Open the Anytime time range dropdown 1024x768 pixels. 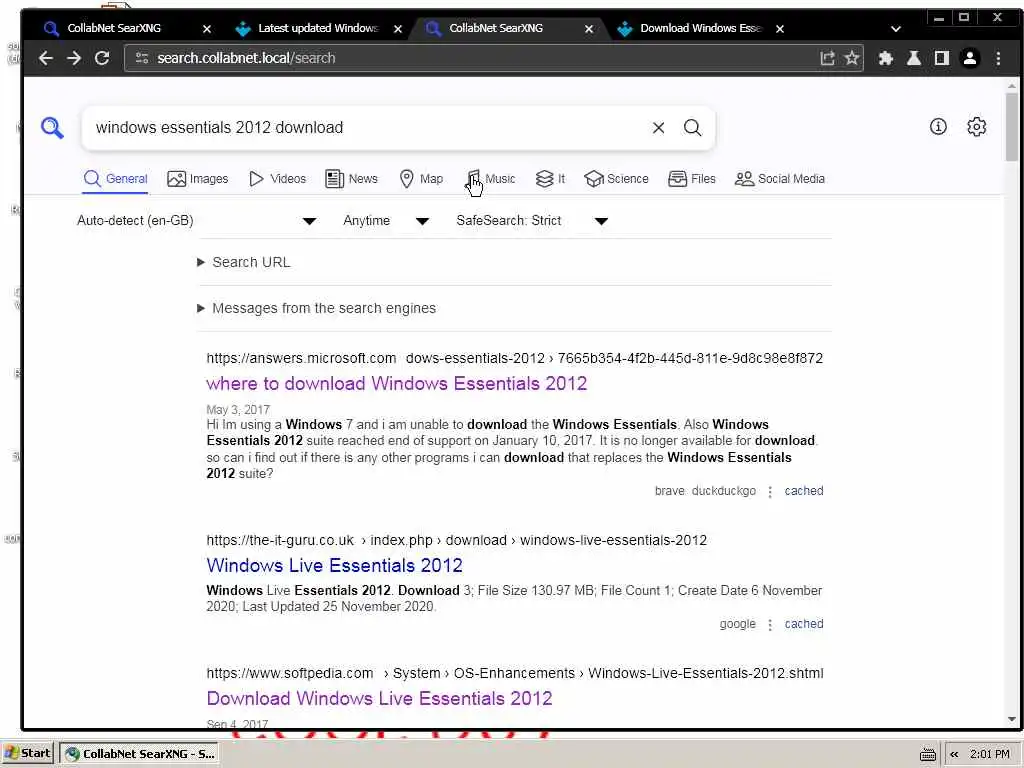point(386,221)
